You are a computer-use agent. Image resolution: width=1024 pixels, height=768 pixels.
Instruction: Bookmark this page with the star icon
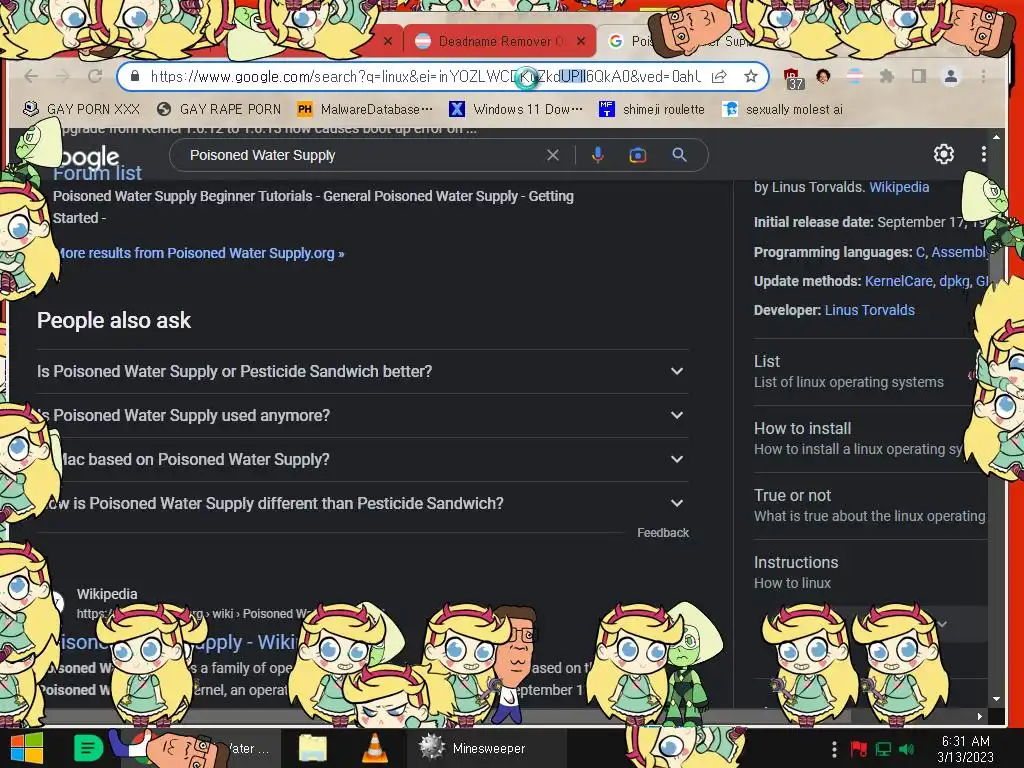pos(751,76)
